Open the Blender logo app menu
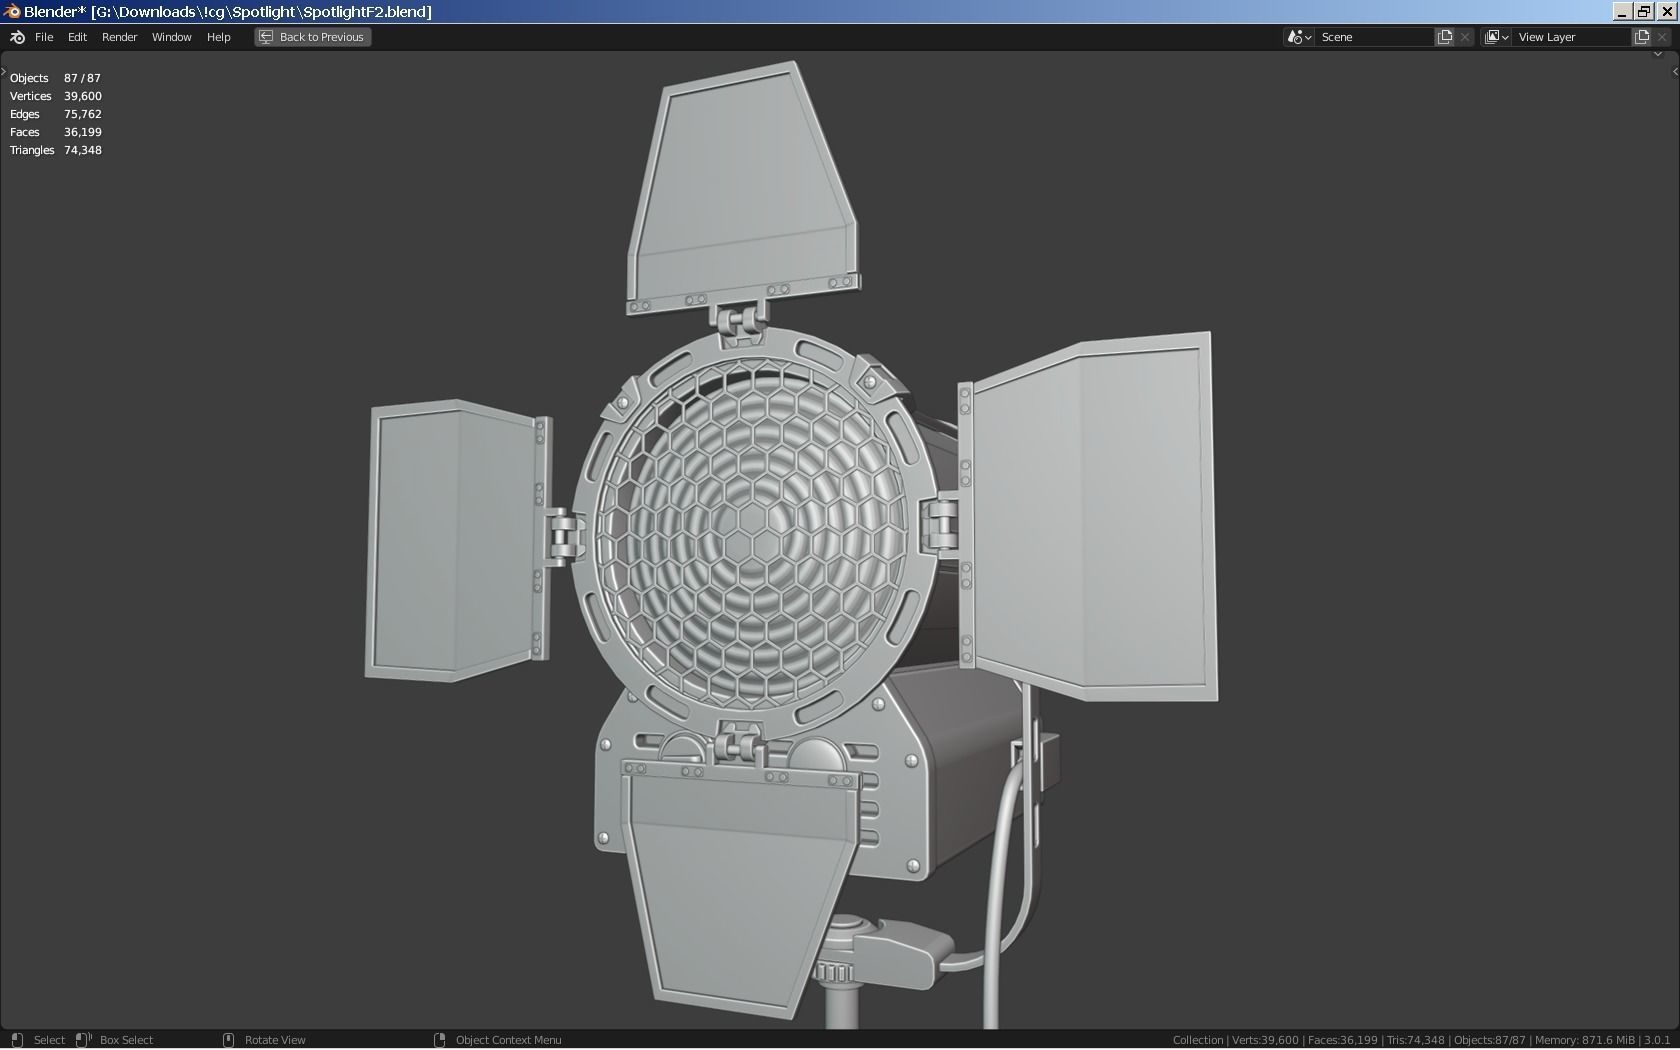 [x=17, y=37]
